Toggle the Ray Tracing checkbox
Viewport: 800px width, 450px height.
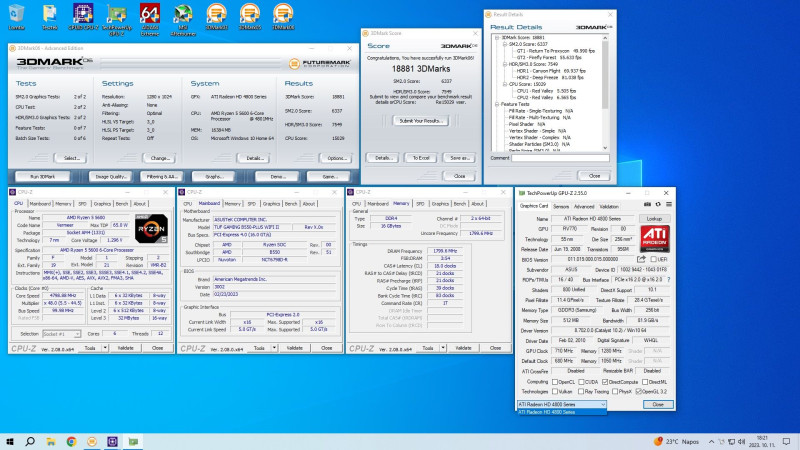pos(581,391)
